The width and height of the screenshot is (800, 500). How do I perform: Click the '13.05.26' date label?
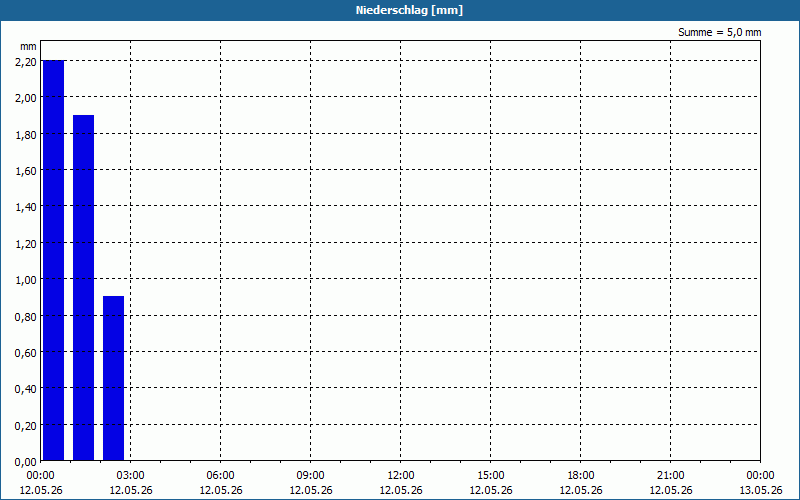pos(761,490)
